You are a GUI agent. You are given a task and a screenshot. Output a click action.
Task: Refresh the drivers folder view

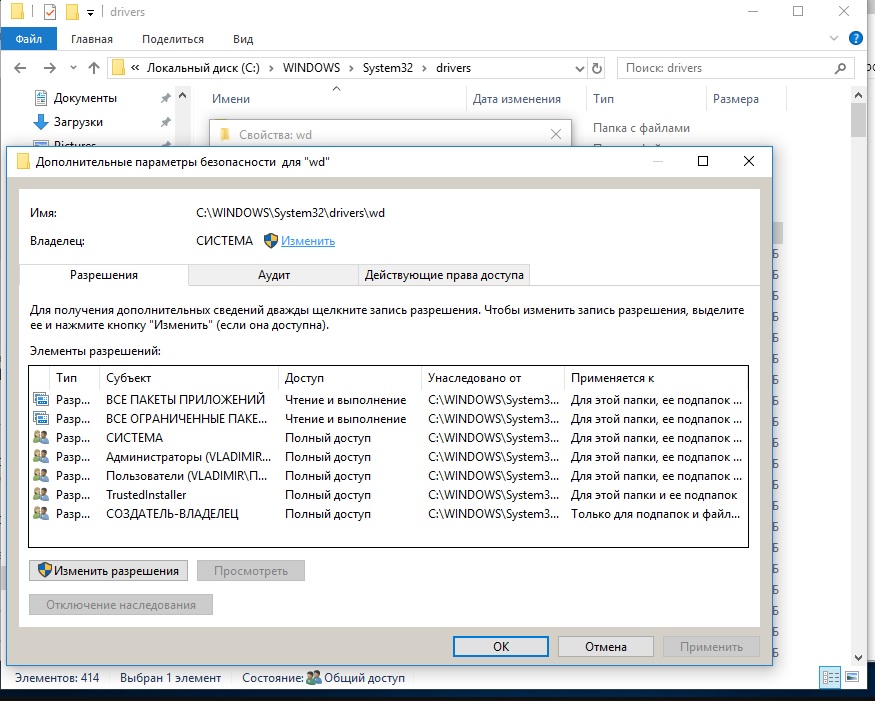pyautogui.click(x=597, y=68)
